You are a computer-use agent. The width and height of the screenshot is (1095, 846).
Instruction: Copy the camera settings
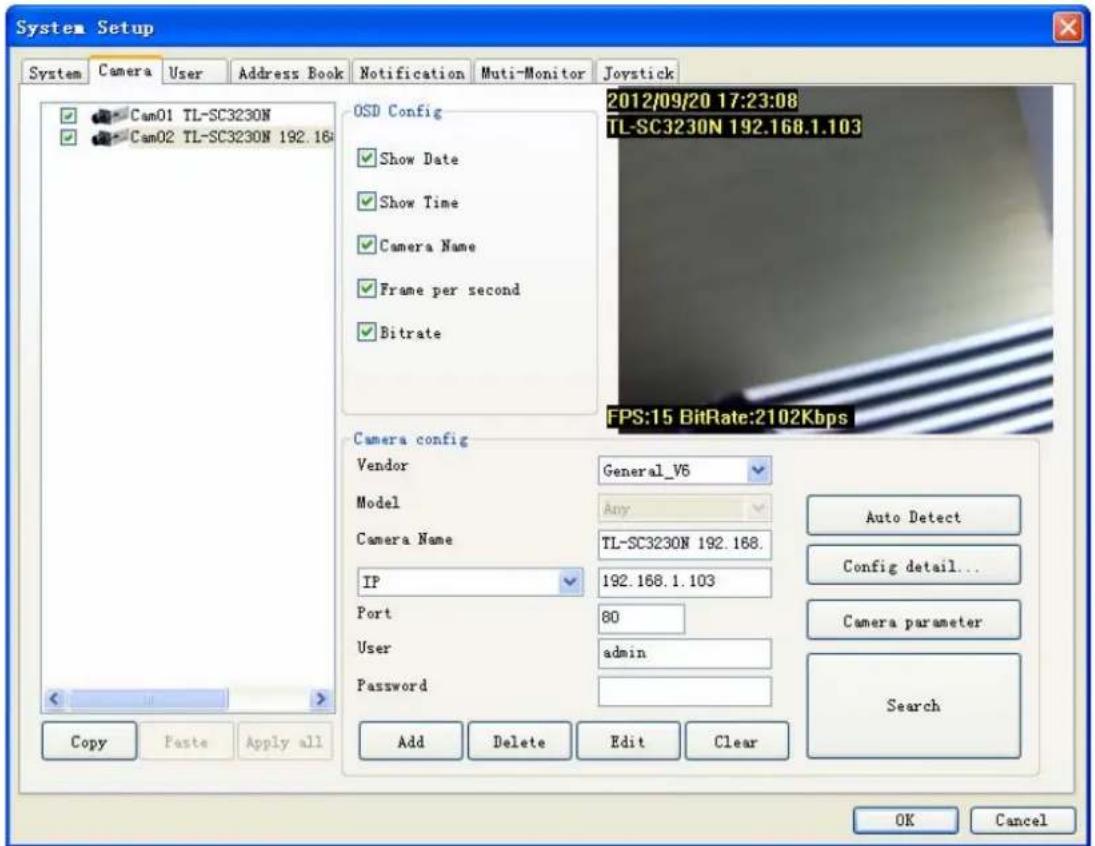[89, 741]
